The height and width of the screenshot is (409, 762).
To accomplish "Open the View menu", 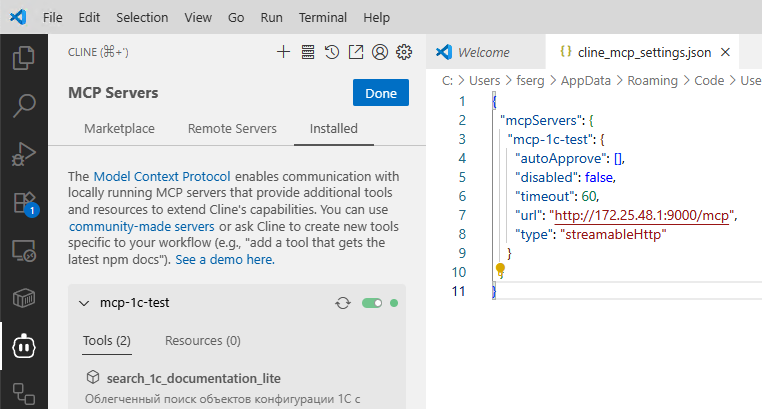I will (198, 17).
